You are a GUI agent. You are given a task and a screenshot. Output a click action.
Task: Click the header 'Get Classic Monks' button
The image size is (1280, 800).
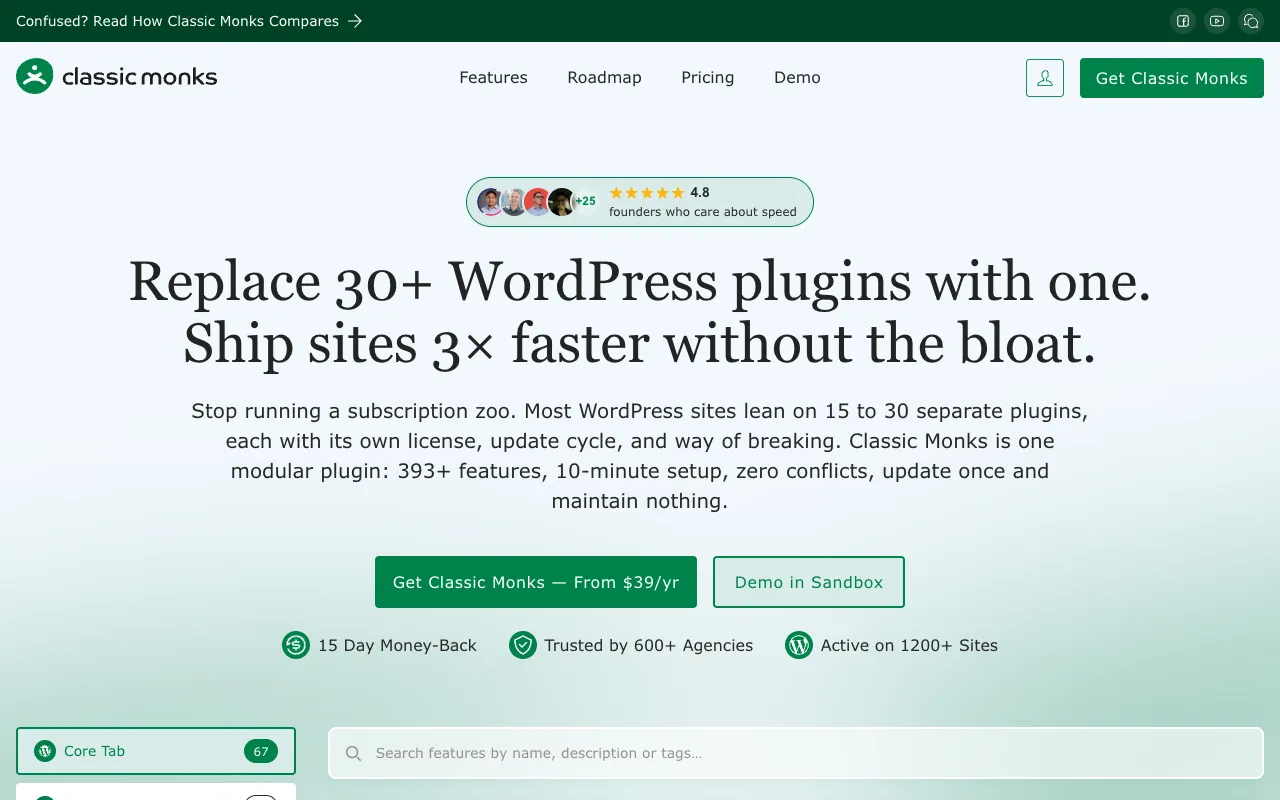tap(1172, 78)
